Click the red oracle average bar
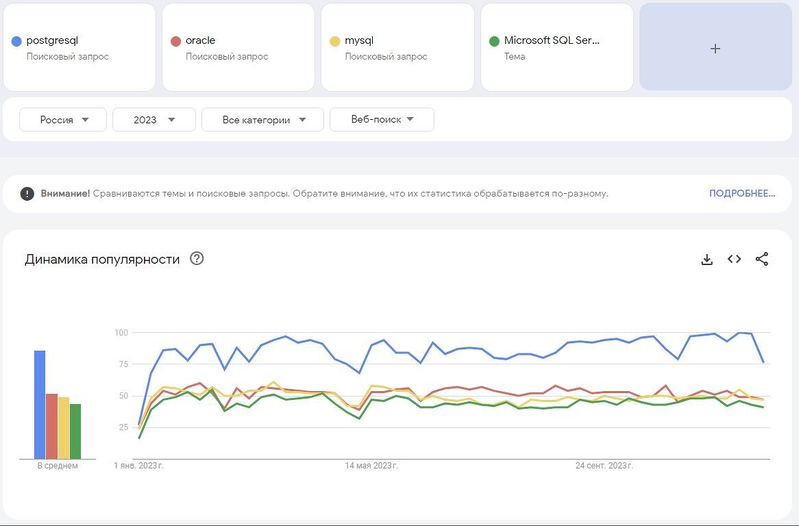The height and width of the screenshot is (526, 799). (x=52, y=426)
